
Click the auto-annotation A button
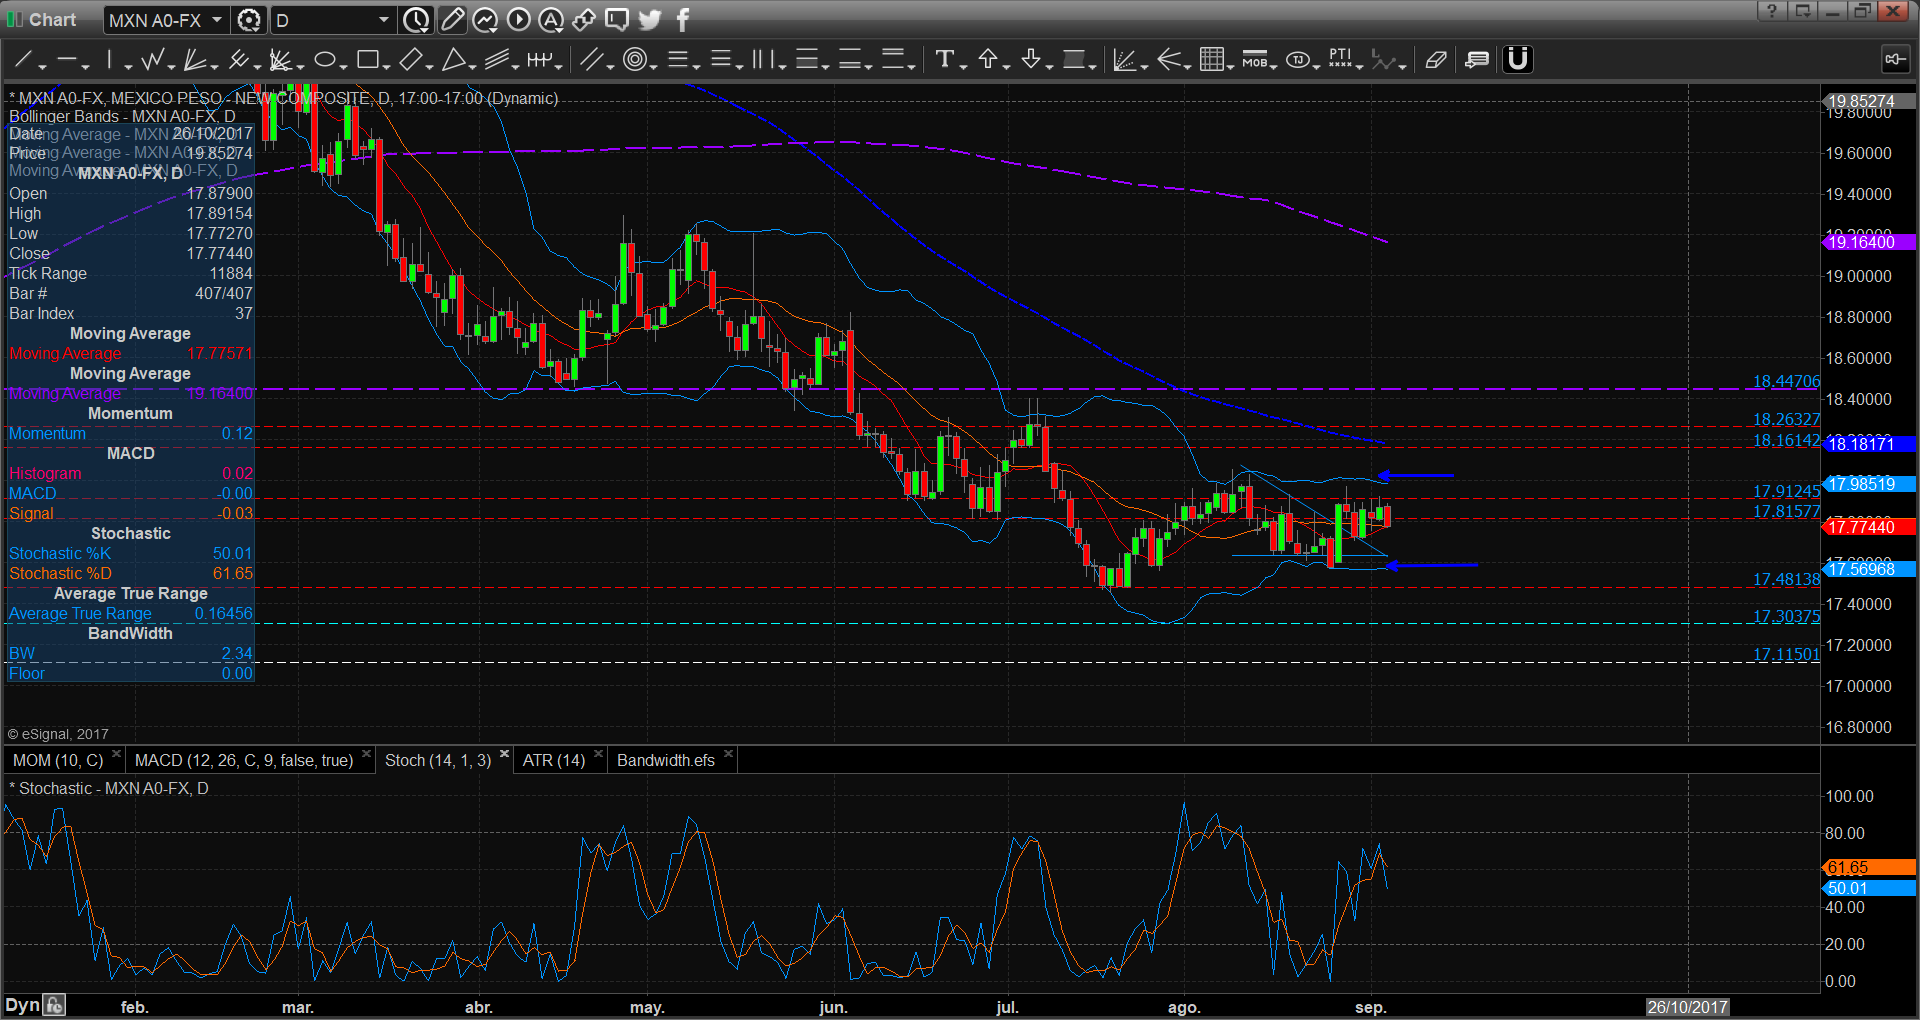pyautogui.click(x=551, y=19)
